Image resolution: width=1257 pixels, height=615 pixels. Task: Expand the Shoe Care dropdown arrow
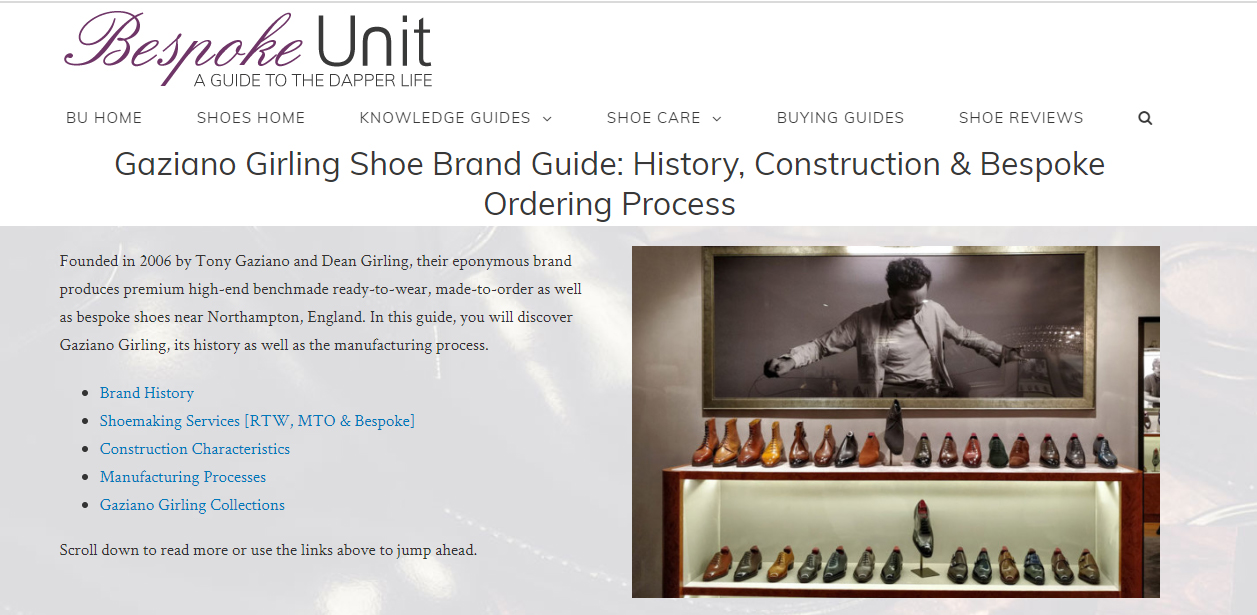(x=717, y=119)
